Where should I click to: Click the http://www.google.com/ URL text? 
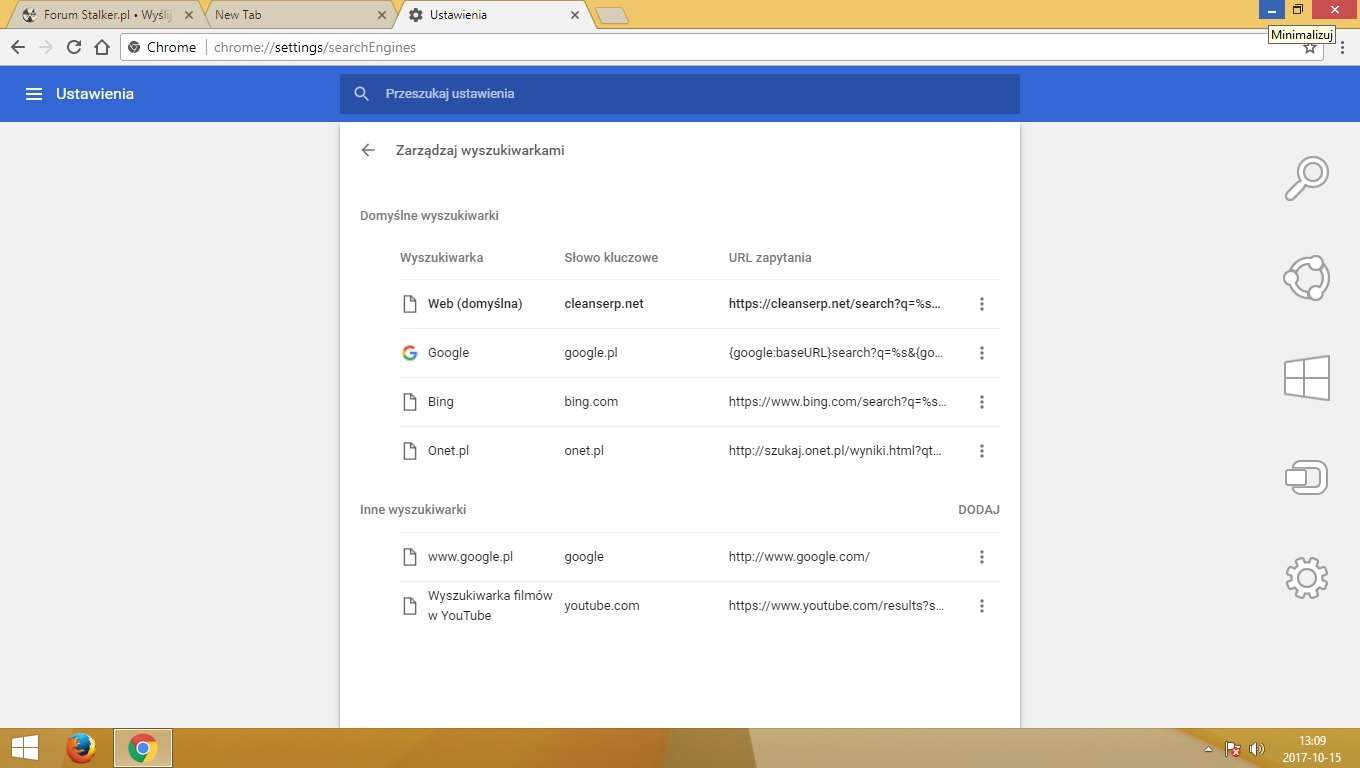click(799, 557)
